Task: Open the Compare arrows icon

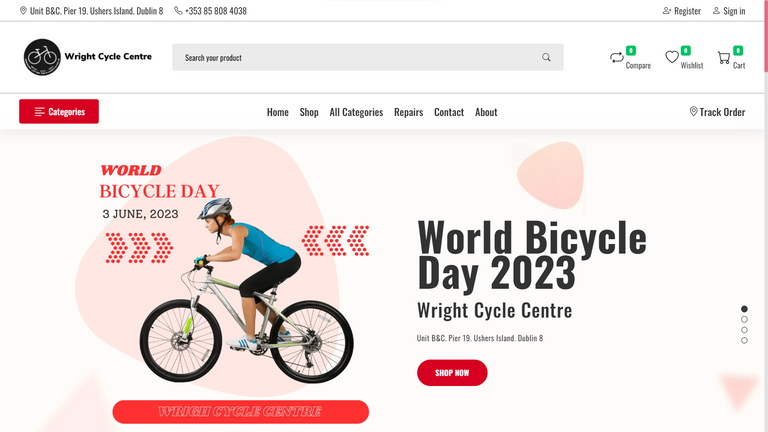Action: (617, 57)
